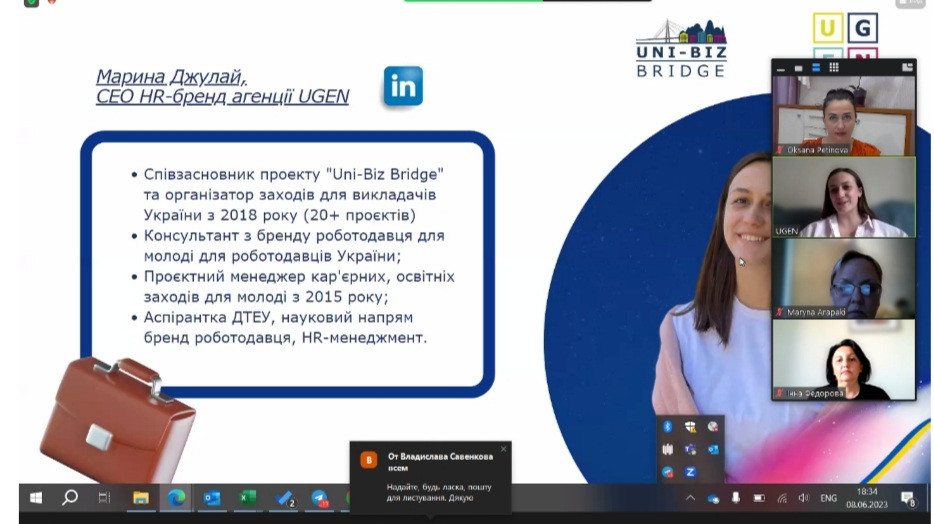
Task: Switch to Microsoft Edge in taskbar
Action: click(x=176, y=498)
